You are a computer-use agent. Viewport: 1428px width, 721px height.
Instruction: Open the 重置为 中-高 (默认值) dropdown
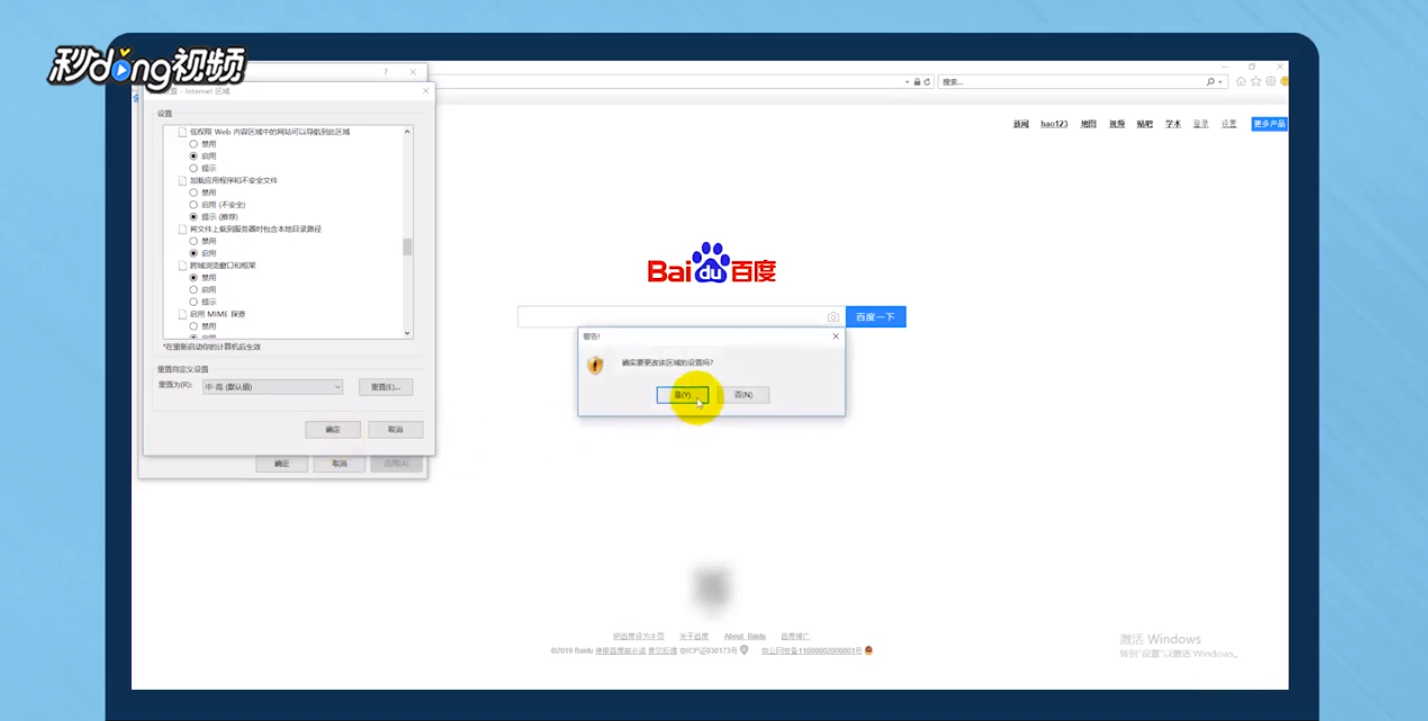(x=273, y=387)
